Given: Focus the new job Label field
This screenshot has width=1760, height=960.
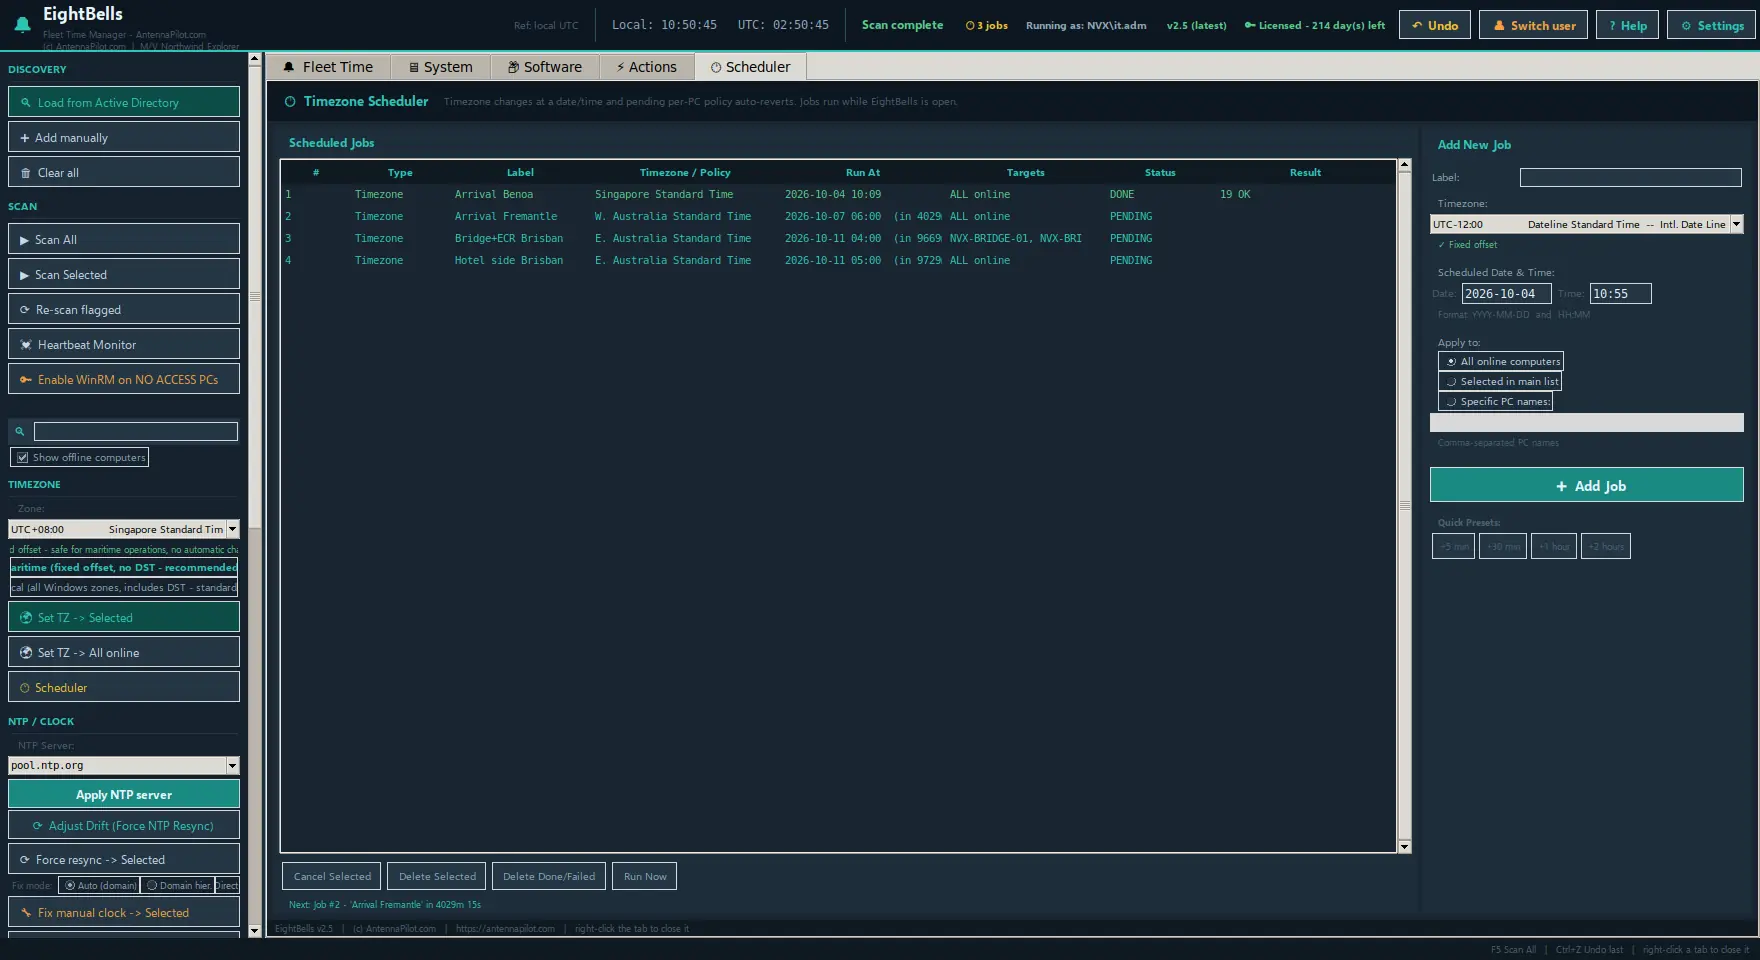Looking at the screenshot, I should pos(1630,177).
